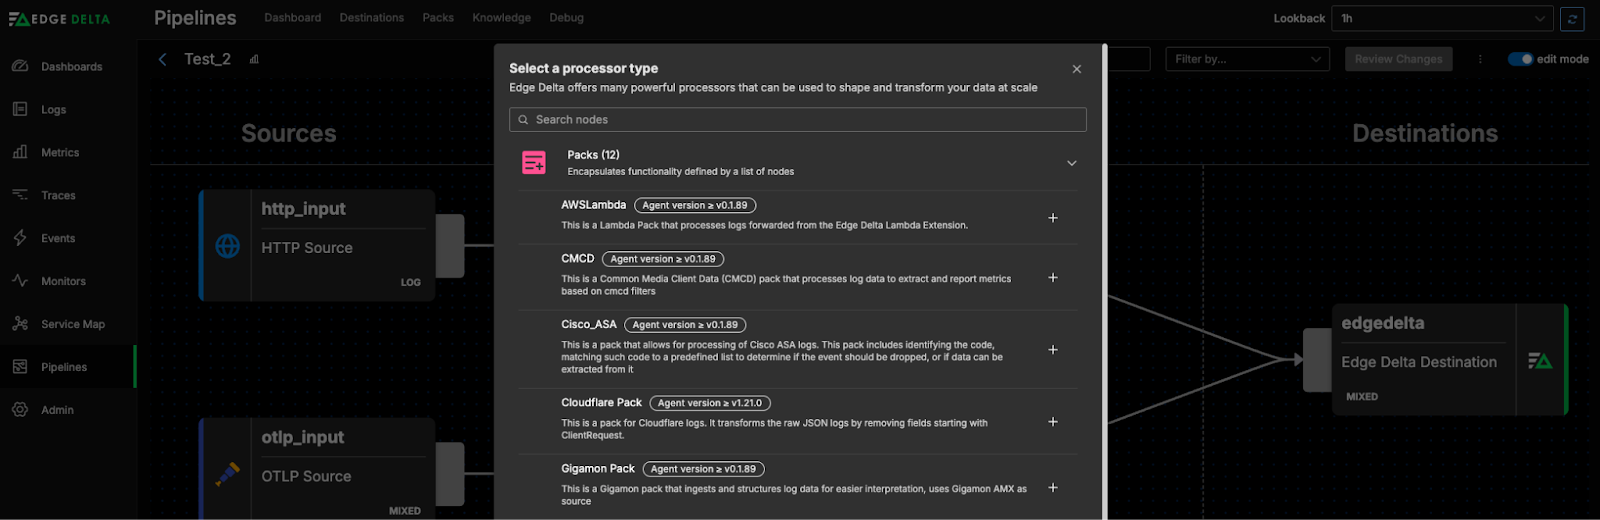This screenshot has height=520, width=1600.
Task: Open the Service Map icon
Action: [x=20, y=324]
